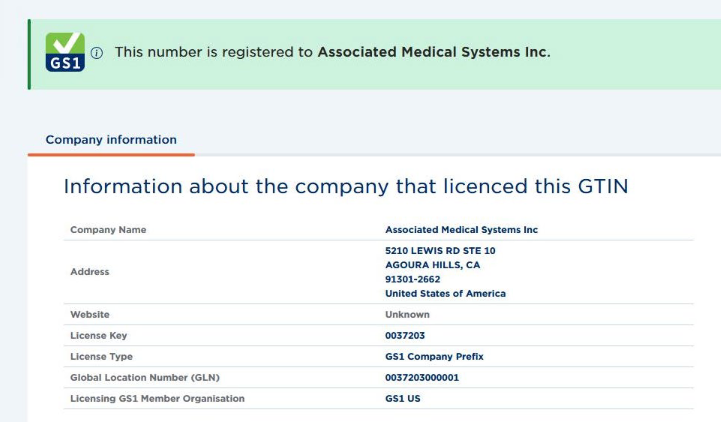
Task: Click the address line 5210 LEWIS RD STE 10
Action: pyautogui.click(x=440, y=251)
